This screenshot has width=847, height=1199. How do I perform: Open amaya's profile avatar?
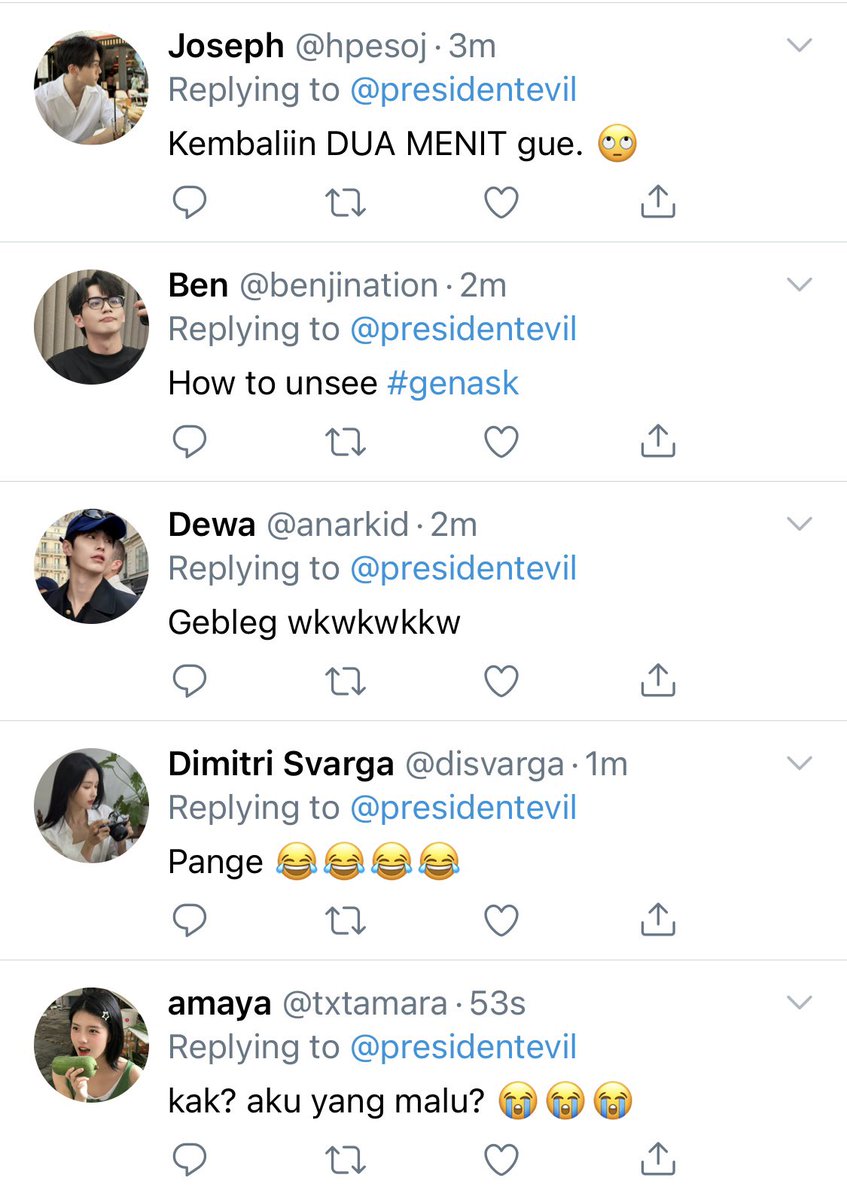[91, 1045]
